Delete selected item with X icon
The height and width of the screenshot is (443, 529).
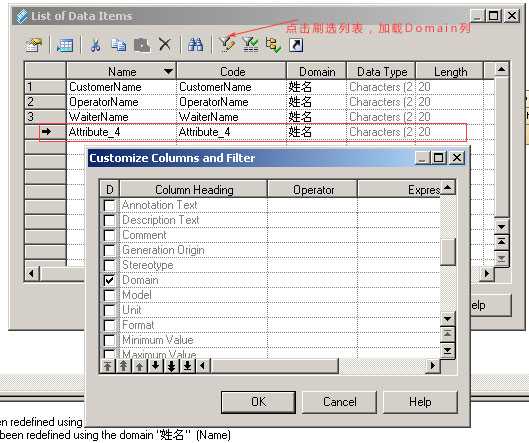pos(165,45)
